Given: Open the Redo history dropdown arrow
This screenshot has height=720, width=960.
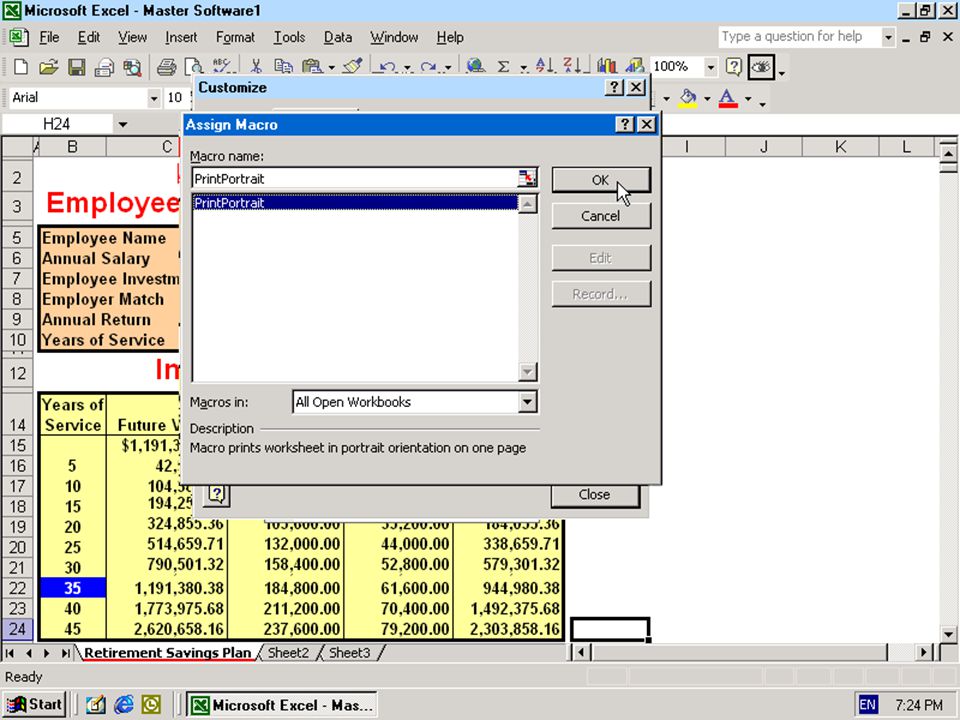Looking at the screenshot, I should [x=448, y=67].
